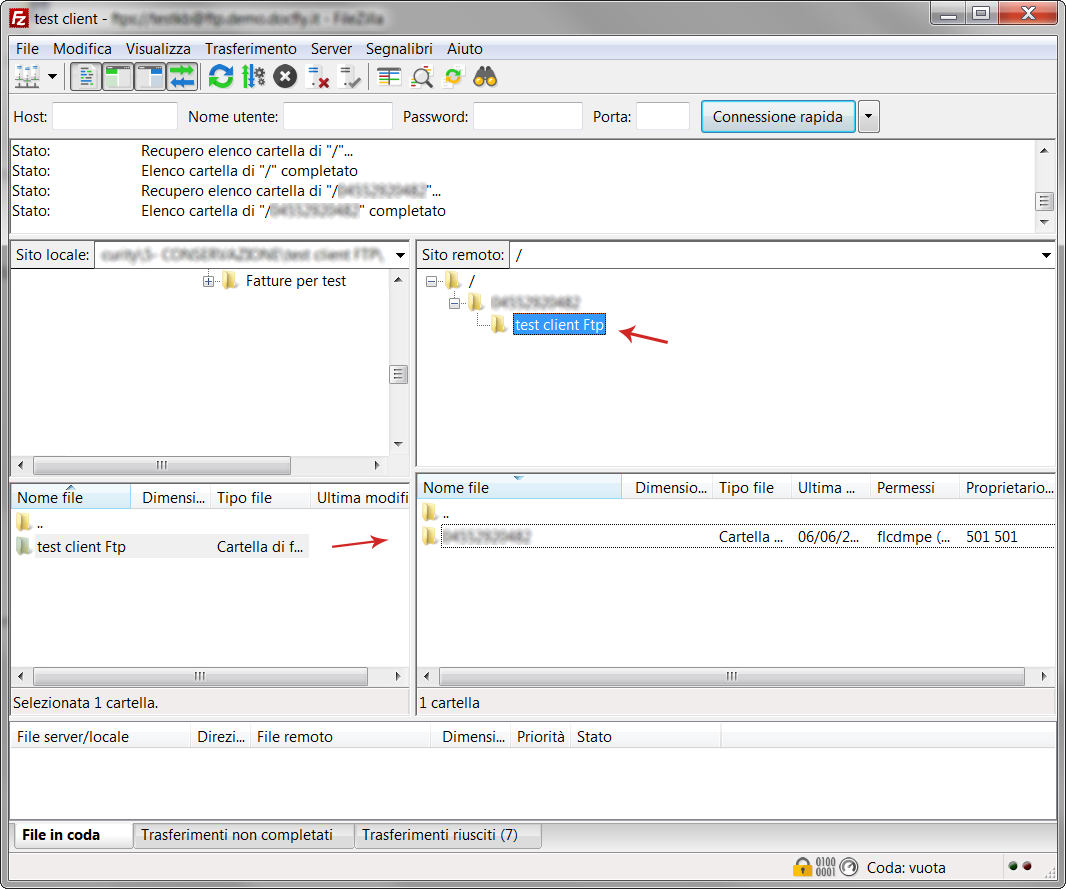Open the Trasferimento menu
1066x889 pixels.
251,49
